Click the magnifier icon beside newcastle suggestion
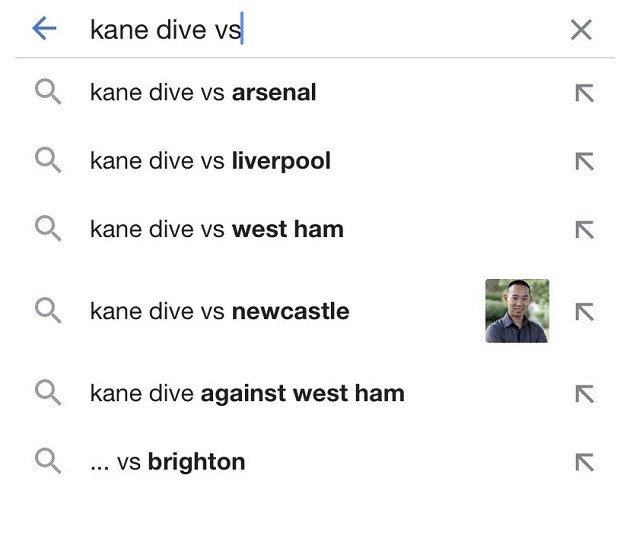 pos(48,310)
